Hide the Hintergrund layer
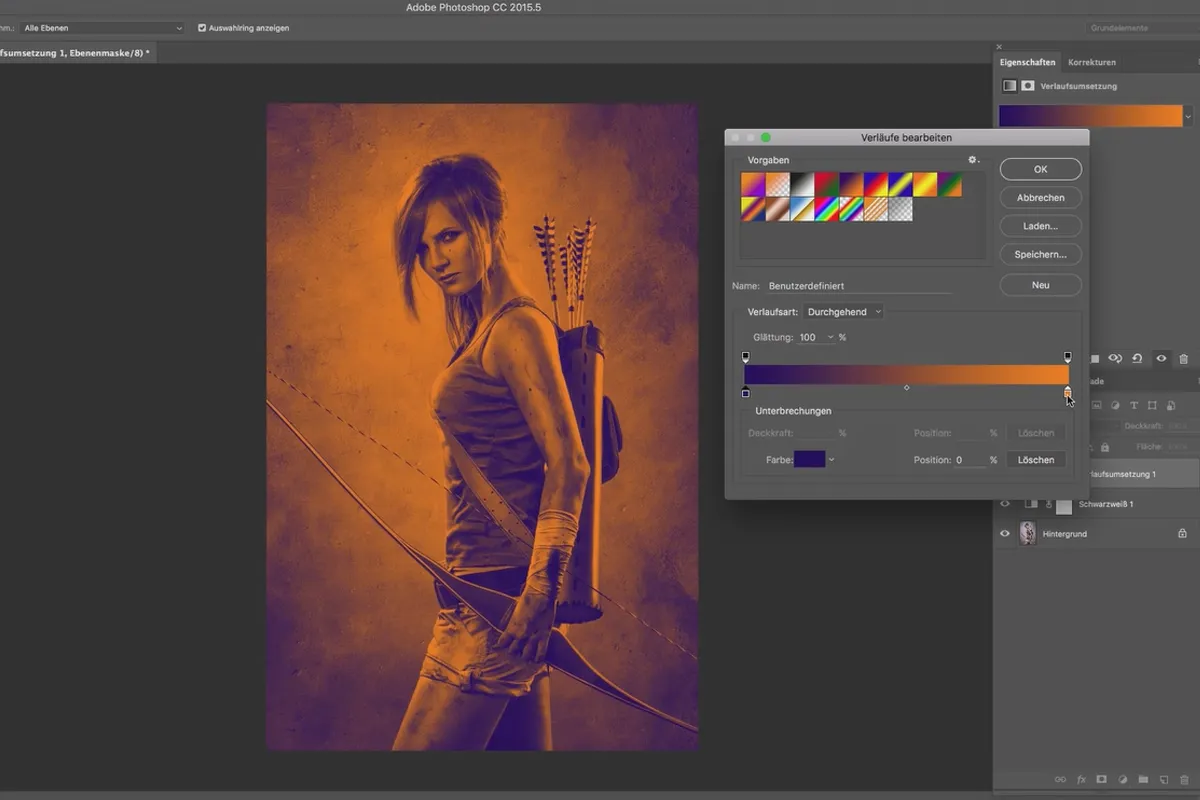 tap(1005, 534)
